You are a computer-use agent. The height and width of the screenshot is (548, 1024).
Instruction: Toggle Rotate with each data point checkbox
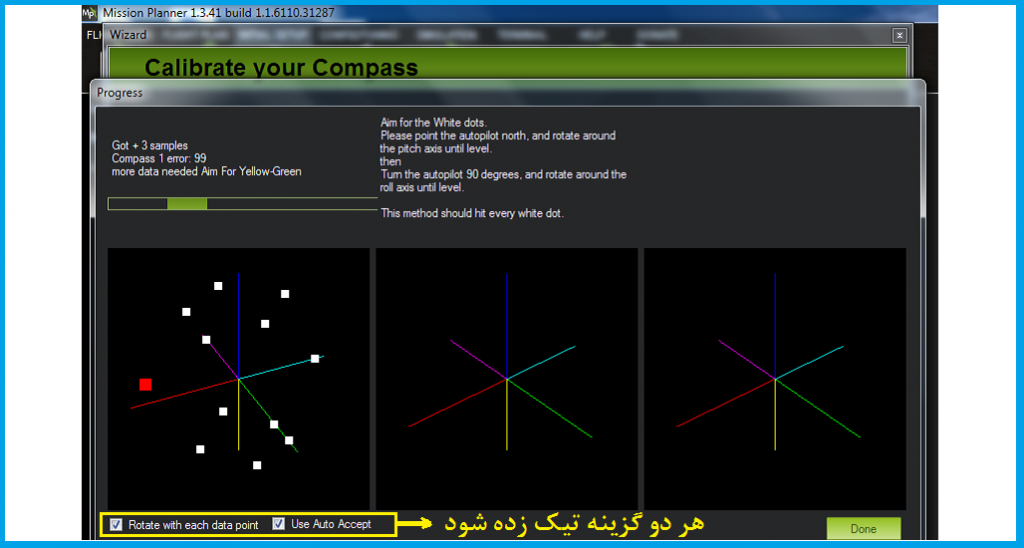(117, 525)
